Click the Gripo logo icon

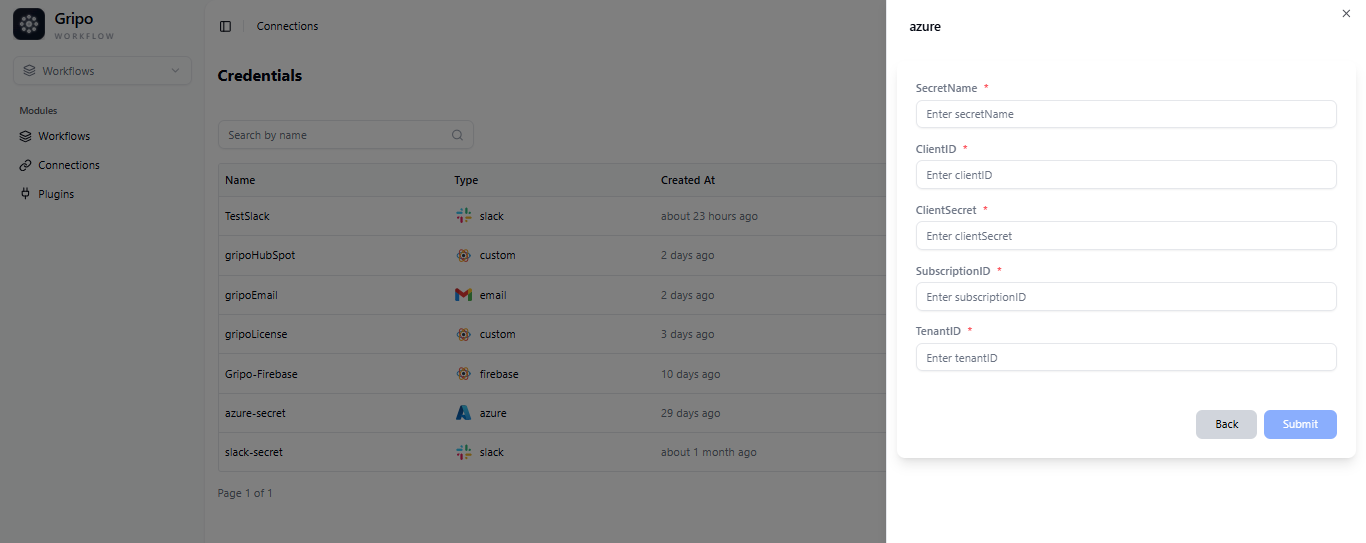[29, 25]
